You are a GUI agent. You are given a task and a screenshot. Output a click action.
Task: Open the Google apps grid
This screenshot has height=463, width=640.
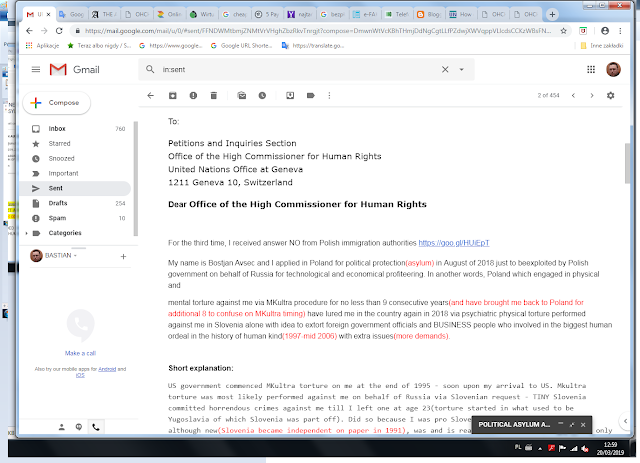coord(591,69)
